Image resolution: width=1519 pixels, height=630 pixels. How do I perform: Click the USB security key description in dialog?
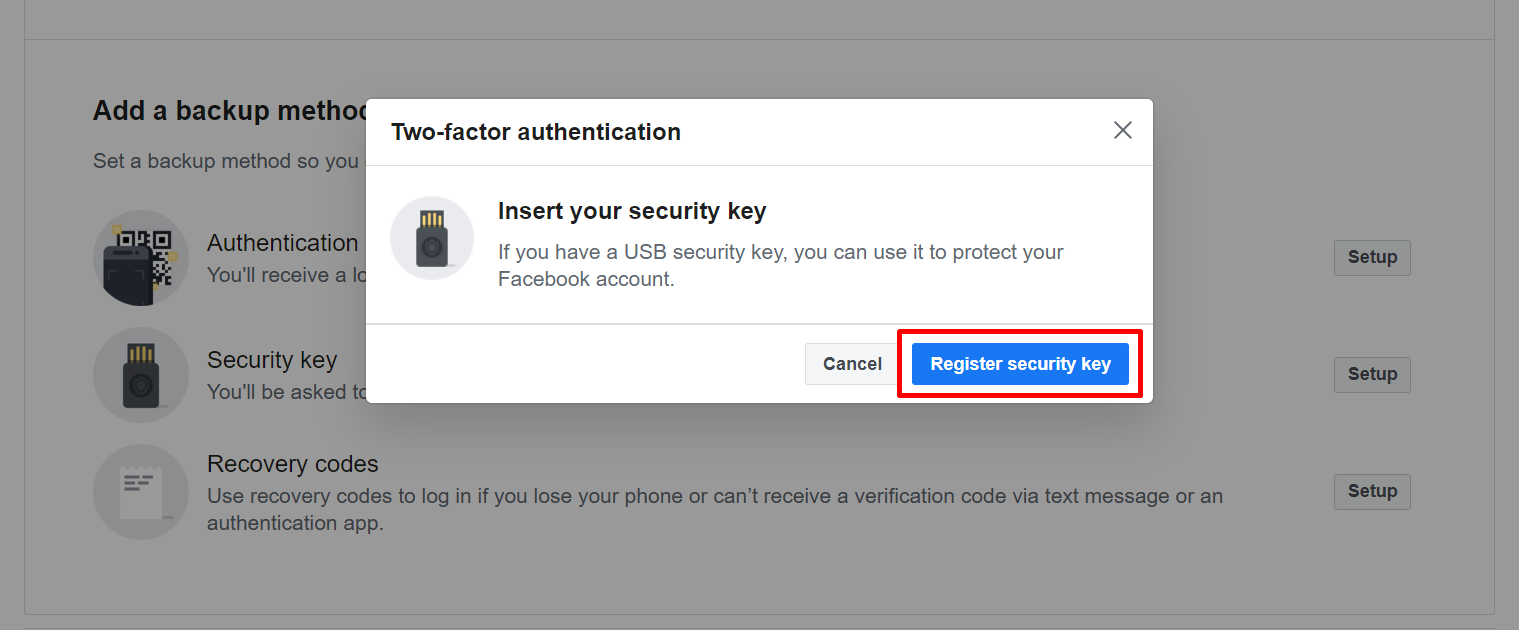781,265
